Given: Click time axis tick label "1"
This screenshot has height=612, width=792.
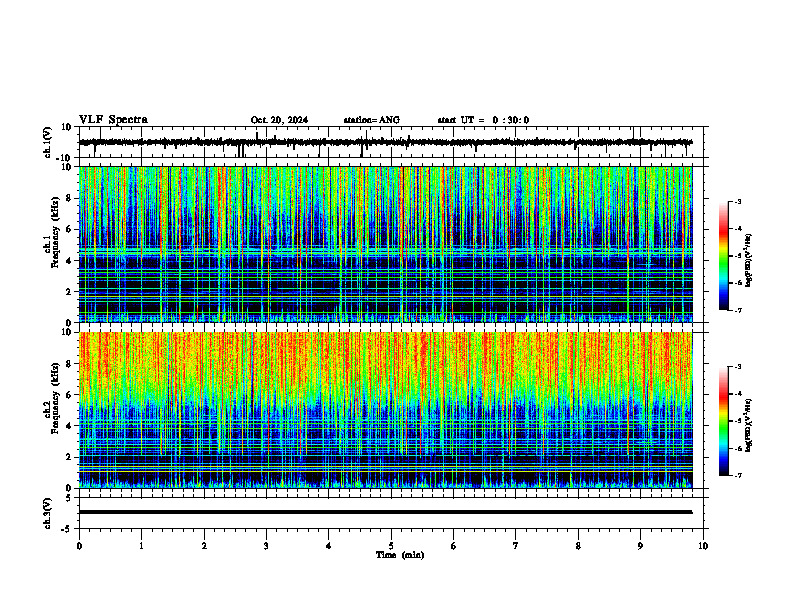Looking at the screenshot, I should tap(141, 546).
